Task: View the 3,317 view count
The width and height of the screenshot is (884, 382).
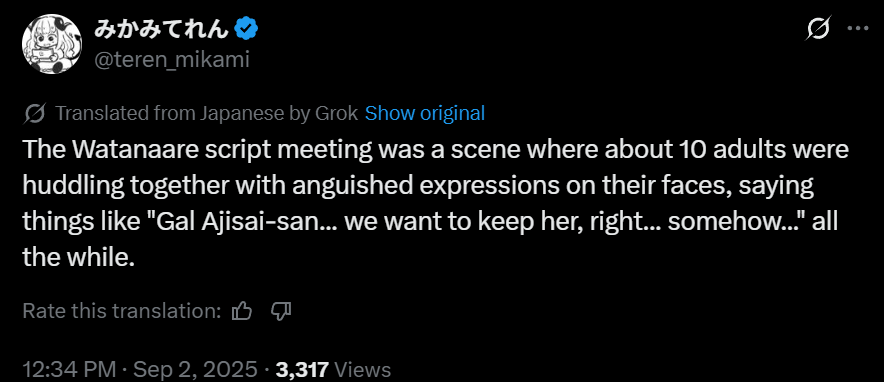Action: [302, 370]
